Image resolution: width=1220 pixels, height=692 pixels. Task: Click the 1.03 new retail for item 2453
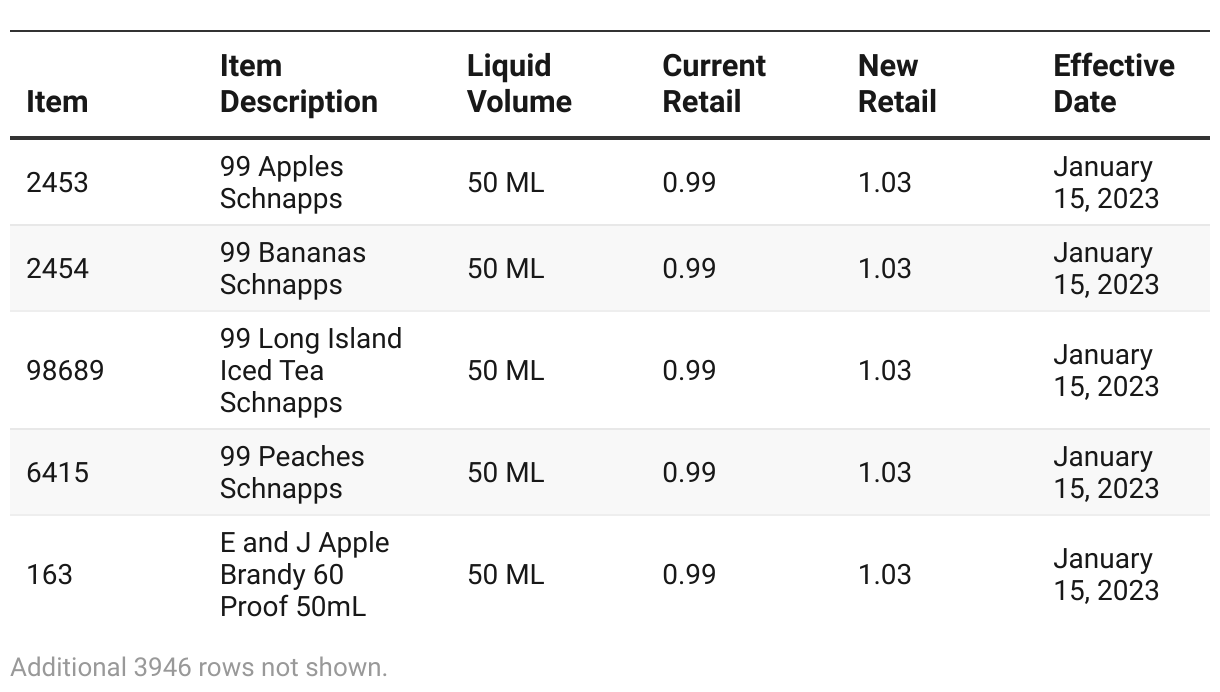click(885, 183)
